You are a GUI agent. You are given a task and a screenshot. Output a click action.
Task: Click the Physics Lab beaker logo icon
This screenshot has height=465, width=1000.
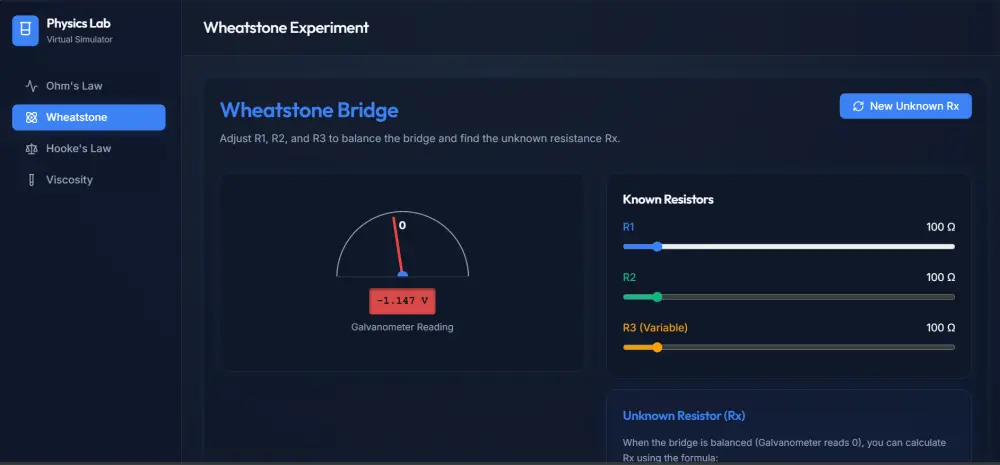click(x=26, y=31)
